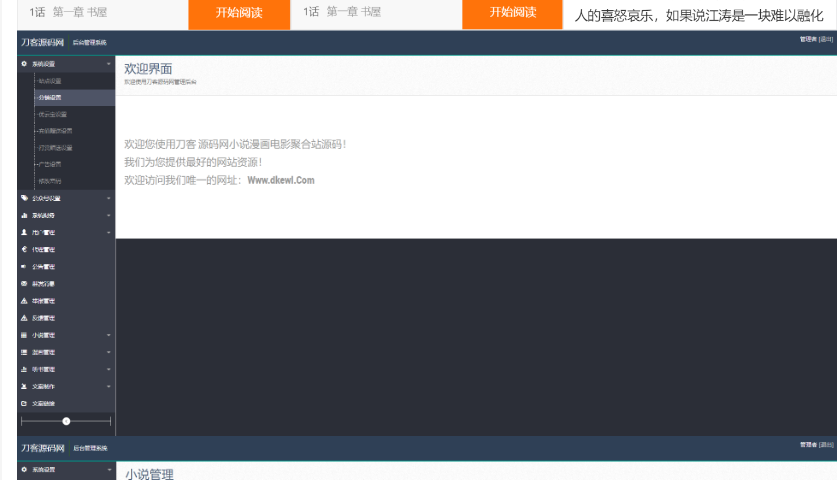Click the slider handle under the sidebar
Screen dimensions: 837x480
(x=67, y=421)
